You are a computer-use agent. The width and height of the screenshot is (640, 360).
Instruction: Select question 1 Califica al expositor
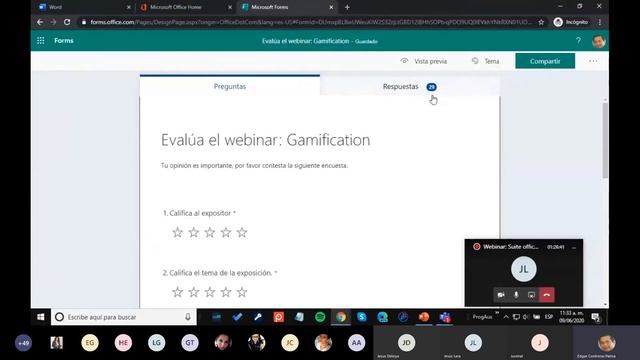coord(199,213)
